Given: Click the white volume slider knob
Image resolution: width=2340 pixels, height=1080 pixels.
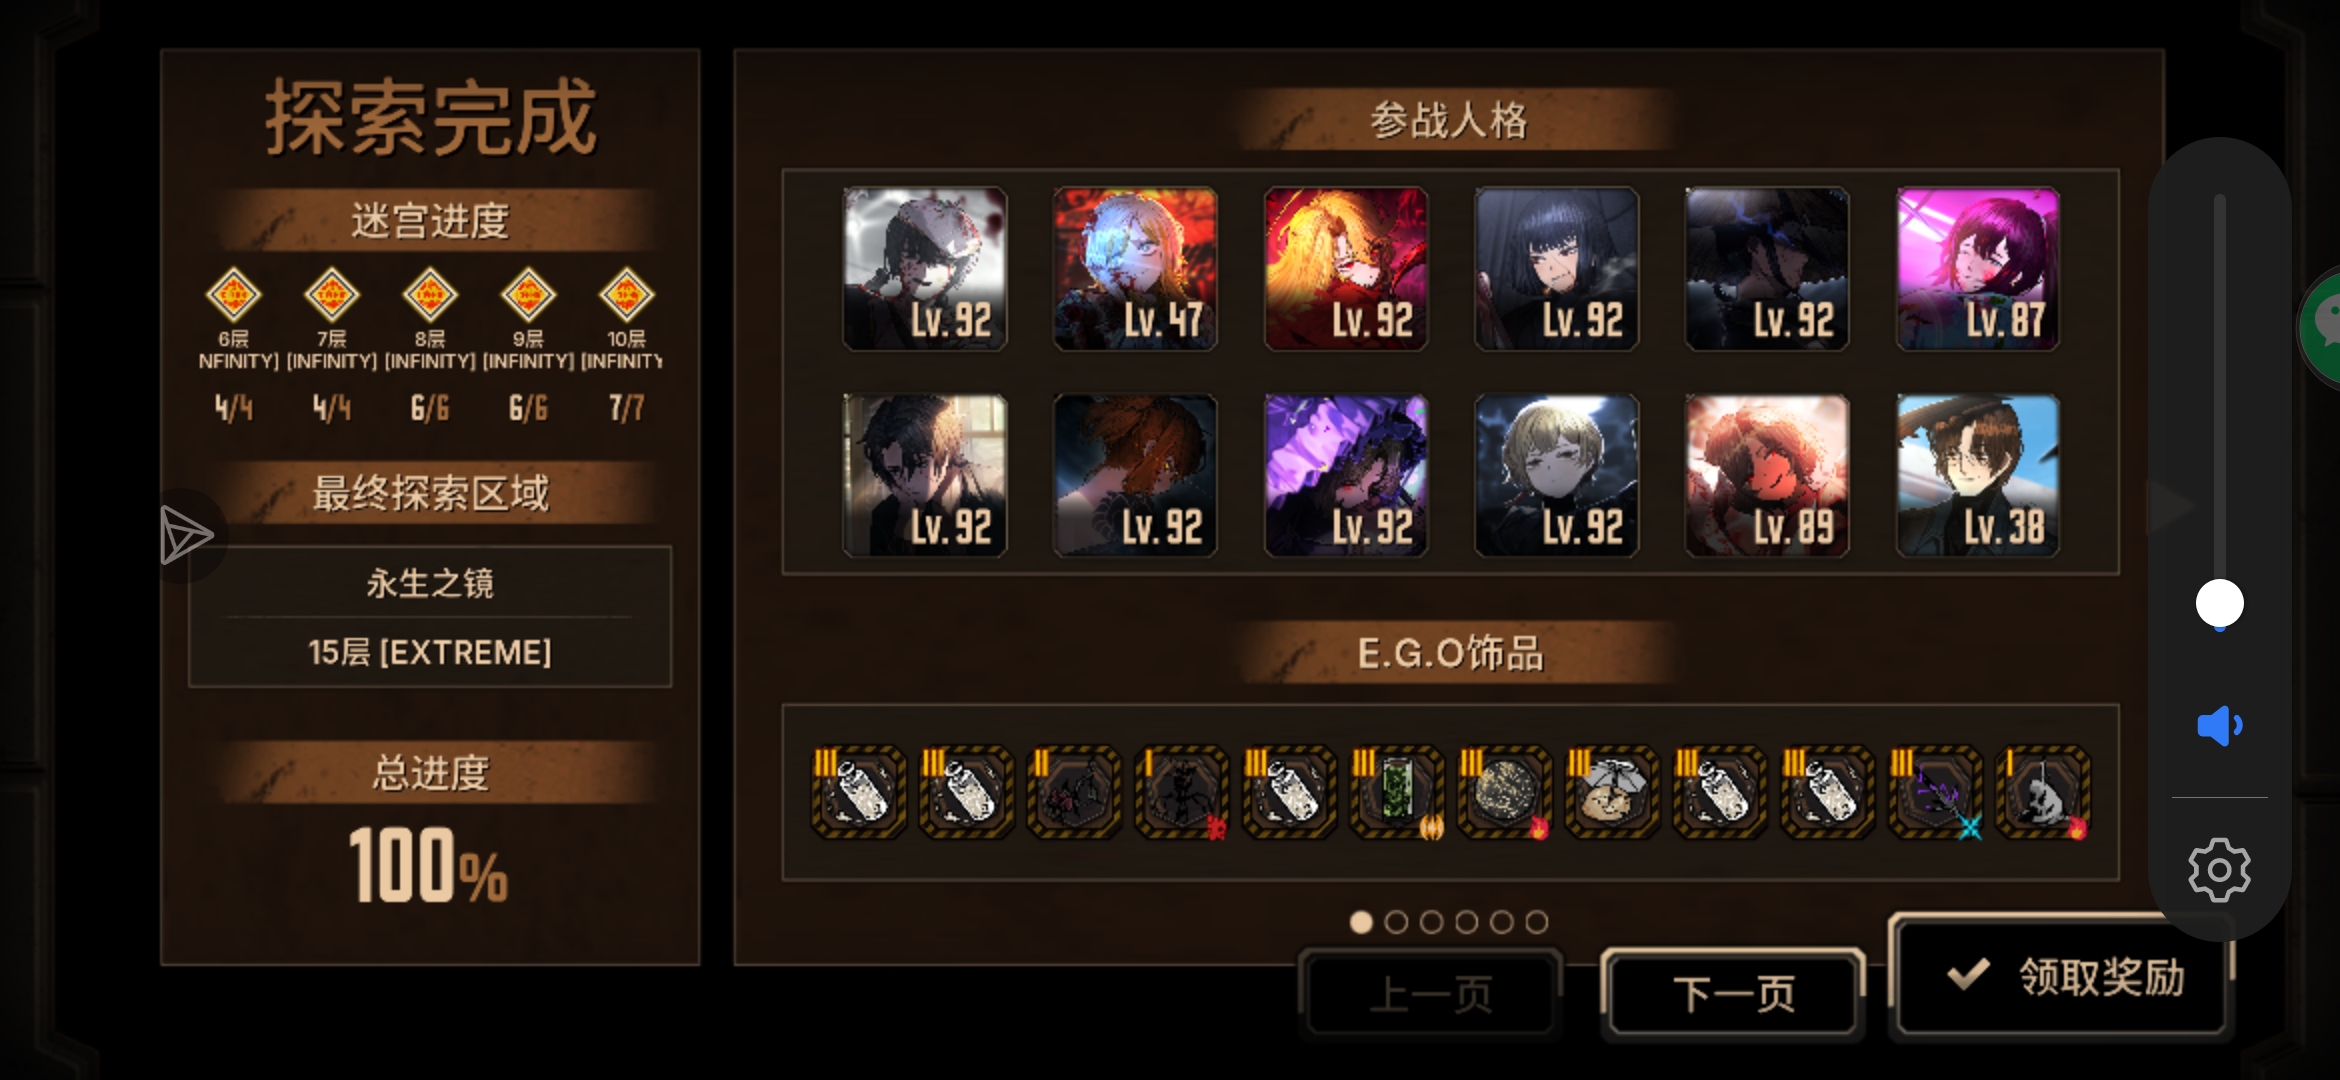Looking at the screenshot, I should click(x=2219, y=603).
